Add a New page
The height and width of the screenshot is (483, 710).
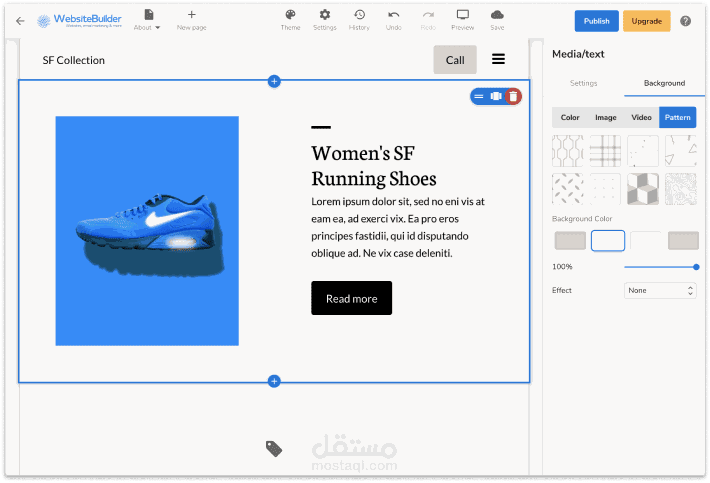click(x=192, y=20)
